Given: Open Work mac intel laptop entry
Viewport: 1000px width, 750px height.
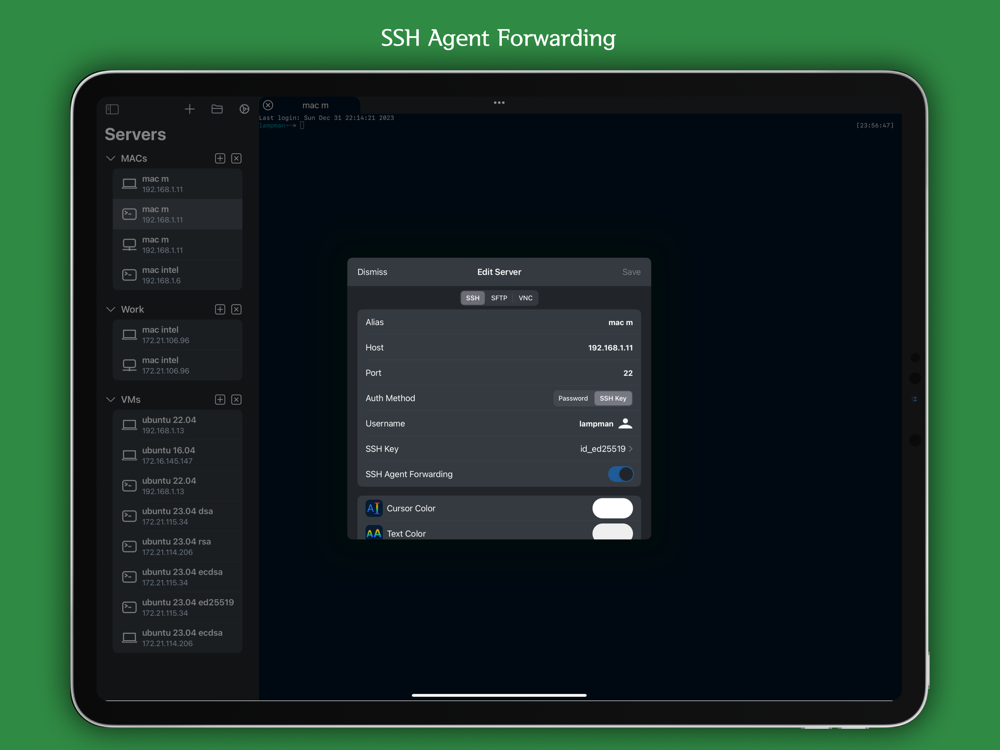Looking at the screenshot, I should [x=177, y=335].
